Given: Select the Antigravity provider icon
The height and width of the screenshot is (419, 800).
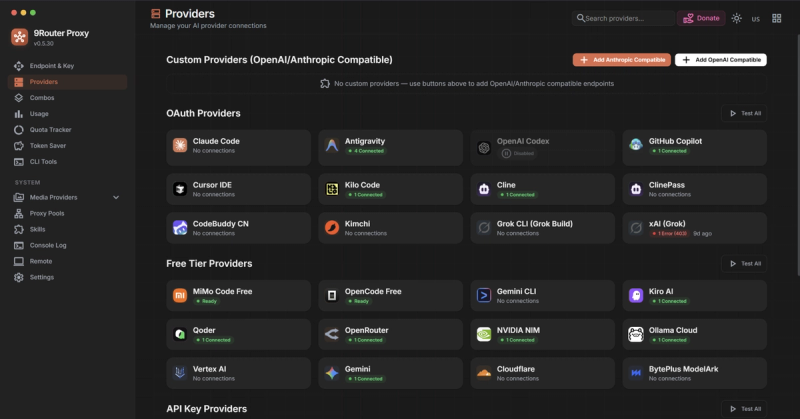Looking at the screenshot, I should click(332, 145).
